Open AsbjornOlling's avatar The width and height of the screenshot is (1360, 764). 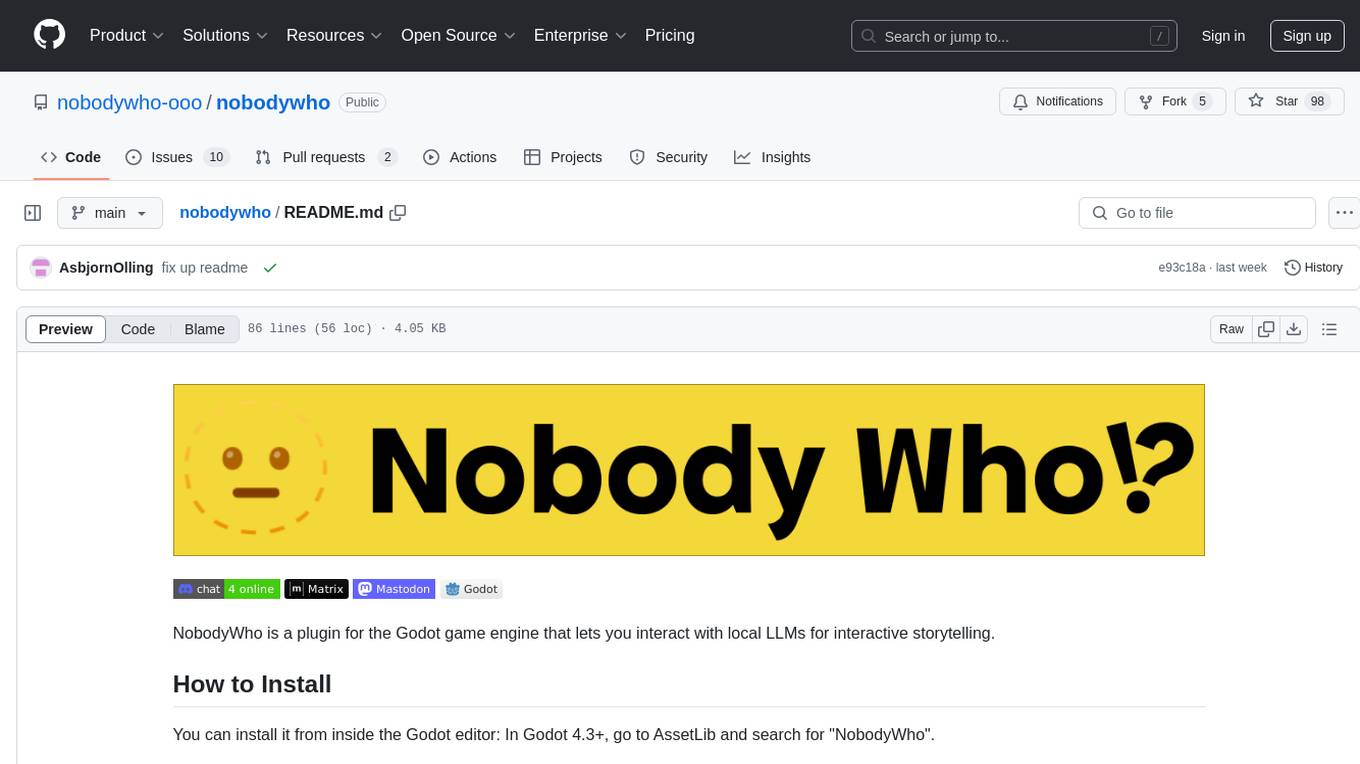pyautogui.click(x=41, y=268)
